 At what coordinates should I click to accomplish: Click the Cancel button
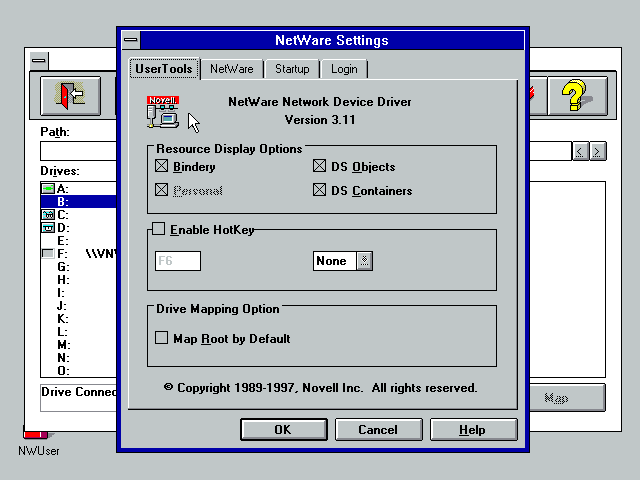[378, 429]
